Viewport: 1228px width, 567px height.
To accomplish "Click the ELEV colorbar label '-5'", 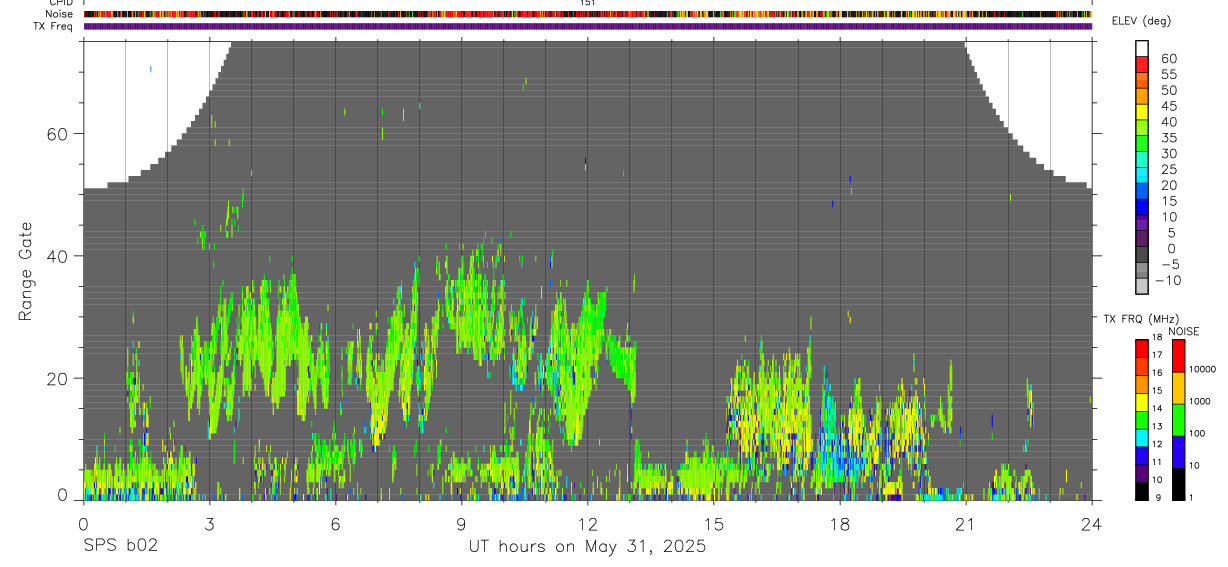I will tap(1169, 264).
